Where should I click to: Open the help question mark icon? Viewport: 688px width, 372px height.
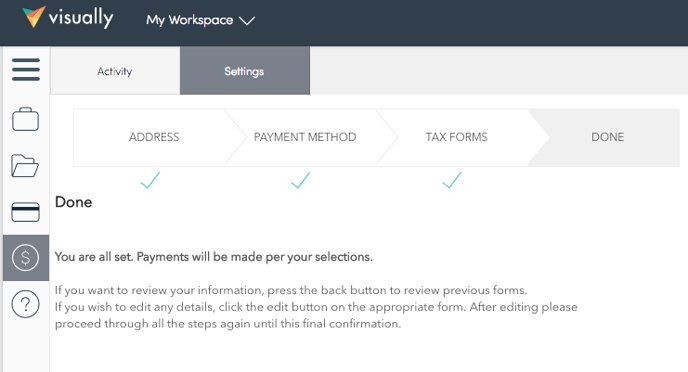pyautogui.click(x=25, y=304)
